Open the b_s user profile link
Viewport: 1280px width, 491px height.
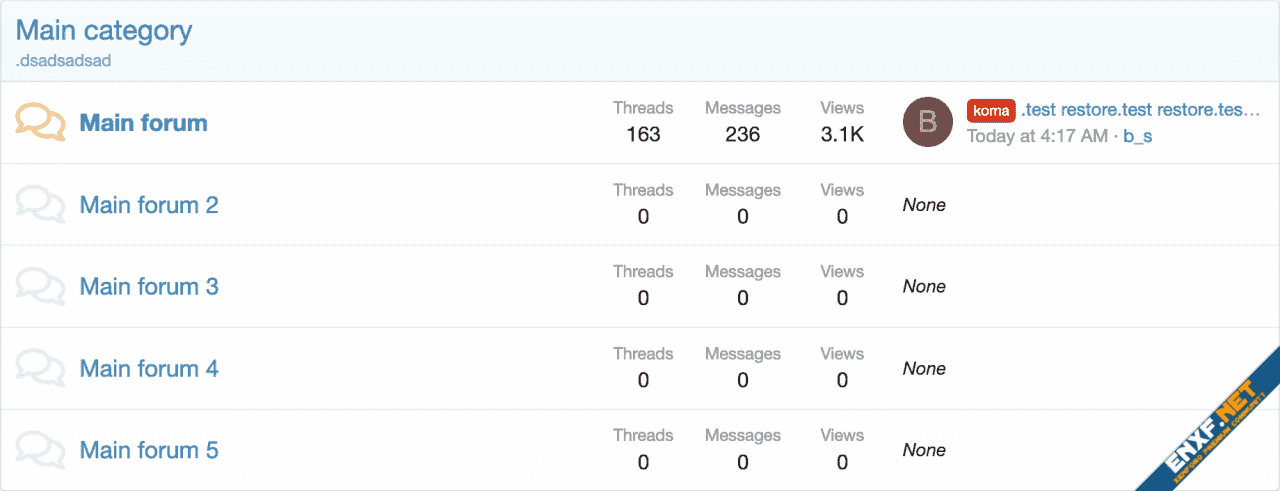1137,136
